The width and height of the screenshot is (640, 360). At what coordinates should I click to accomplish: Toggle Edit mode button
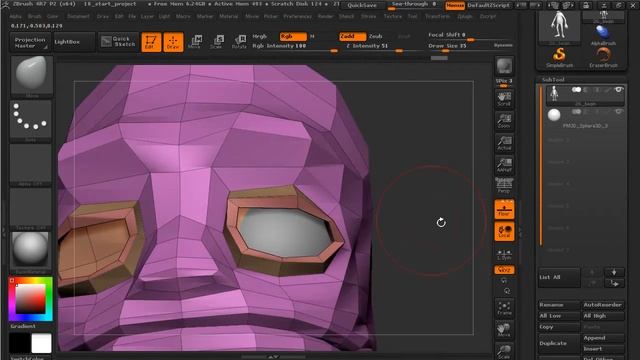point(151,42)
